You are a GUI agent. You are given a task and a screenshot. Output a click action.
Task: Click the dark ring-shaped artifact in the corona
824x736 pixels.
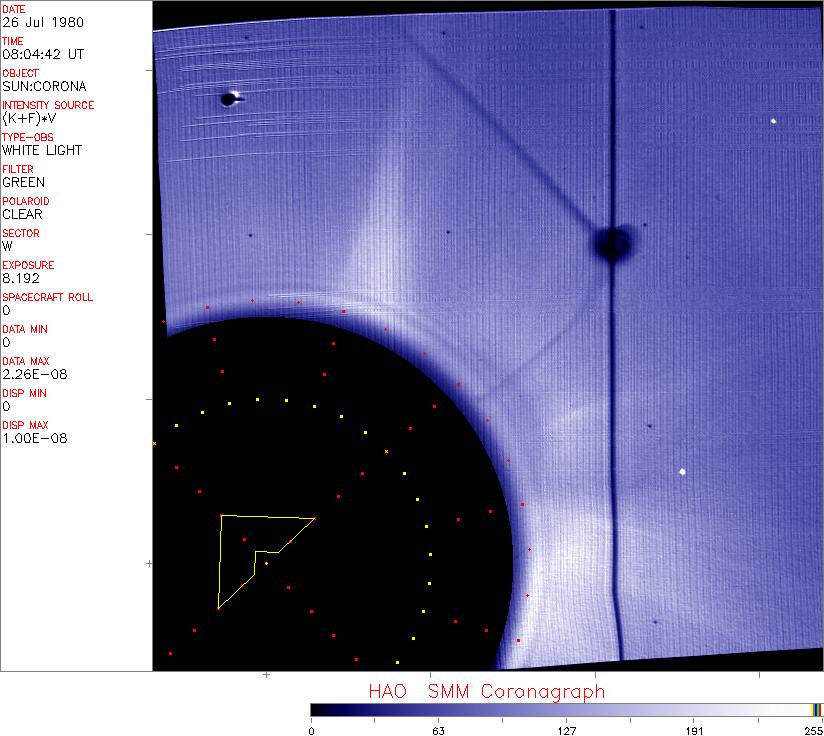point(611,242)
